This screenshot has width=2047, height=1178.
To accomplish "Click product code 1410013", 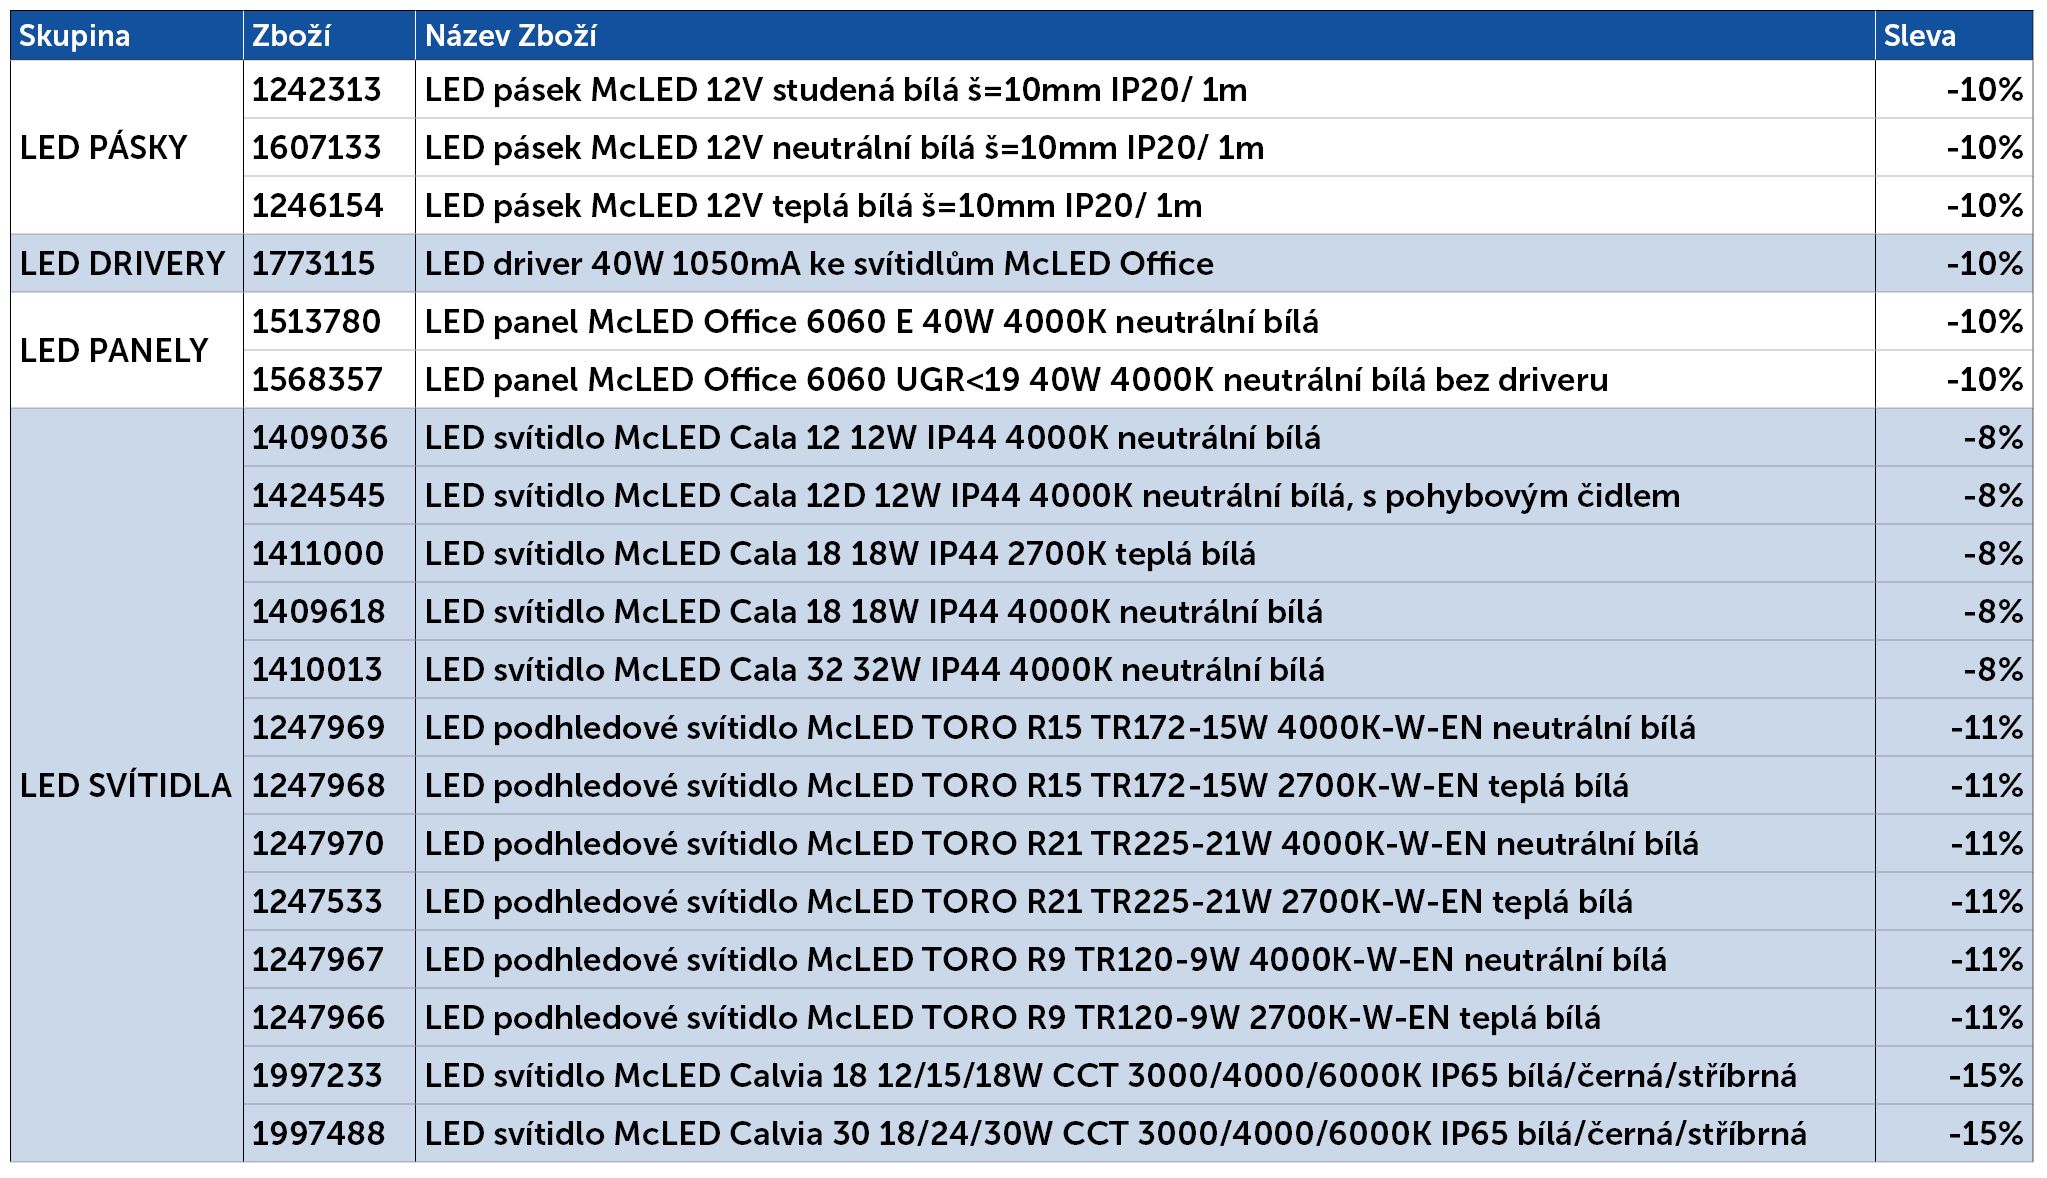I will click(317, 670).
